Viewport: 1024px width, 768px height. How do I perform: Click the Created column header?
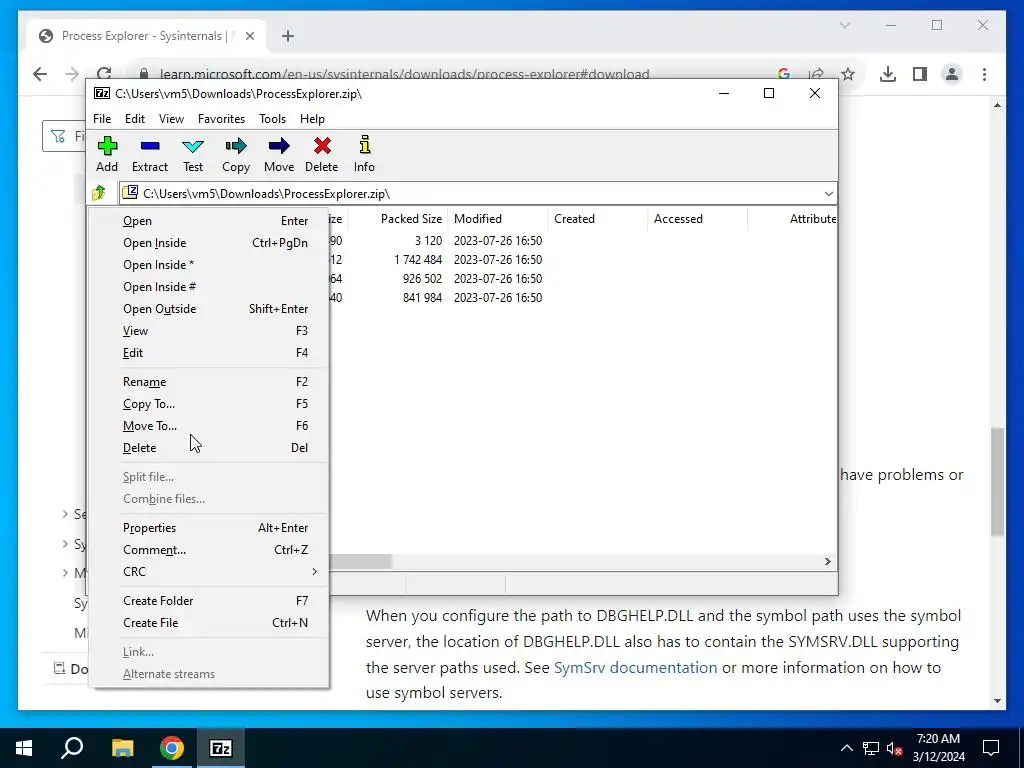tap(598, 219)
